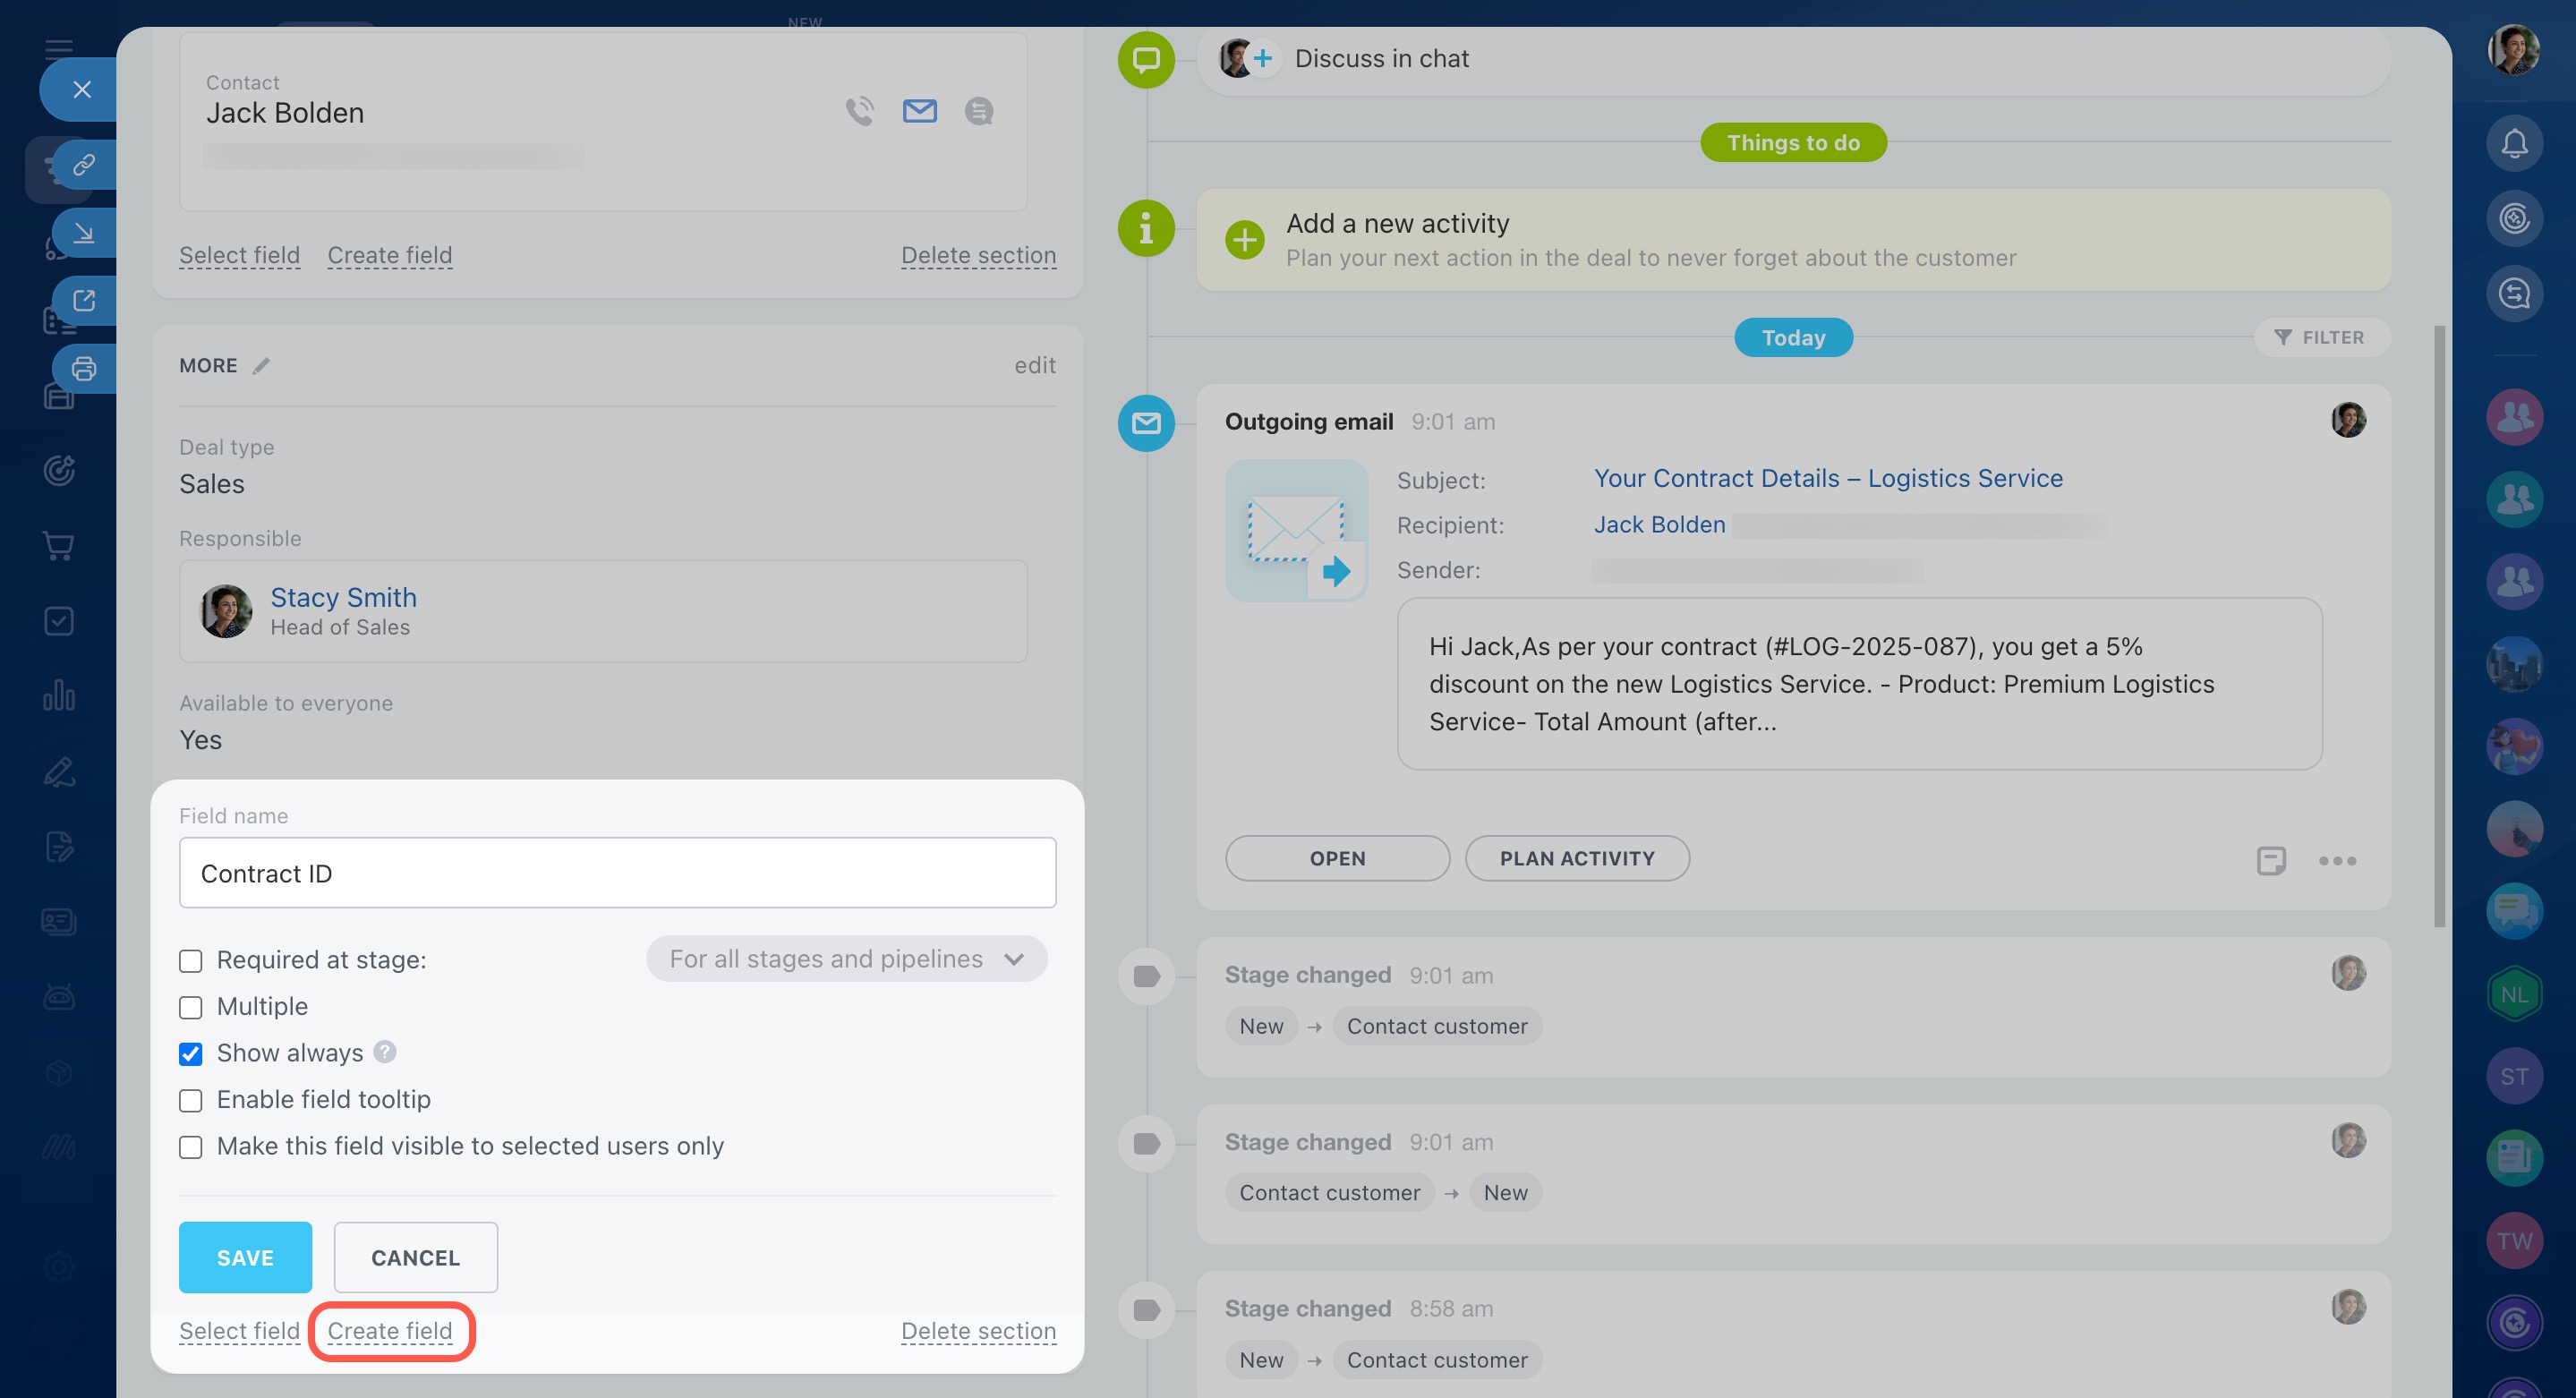Image resolution: width=2576 pixels, height=1398 pixels.
Task: Open Stacy Smith responsible profile link
Action: coord(343,597)
